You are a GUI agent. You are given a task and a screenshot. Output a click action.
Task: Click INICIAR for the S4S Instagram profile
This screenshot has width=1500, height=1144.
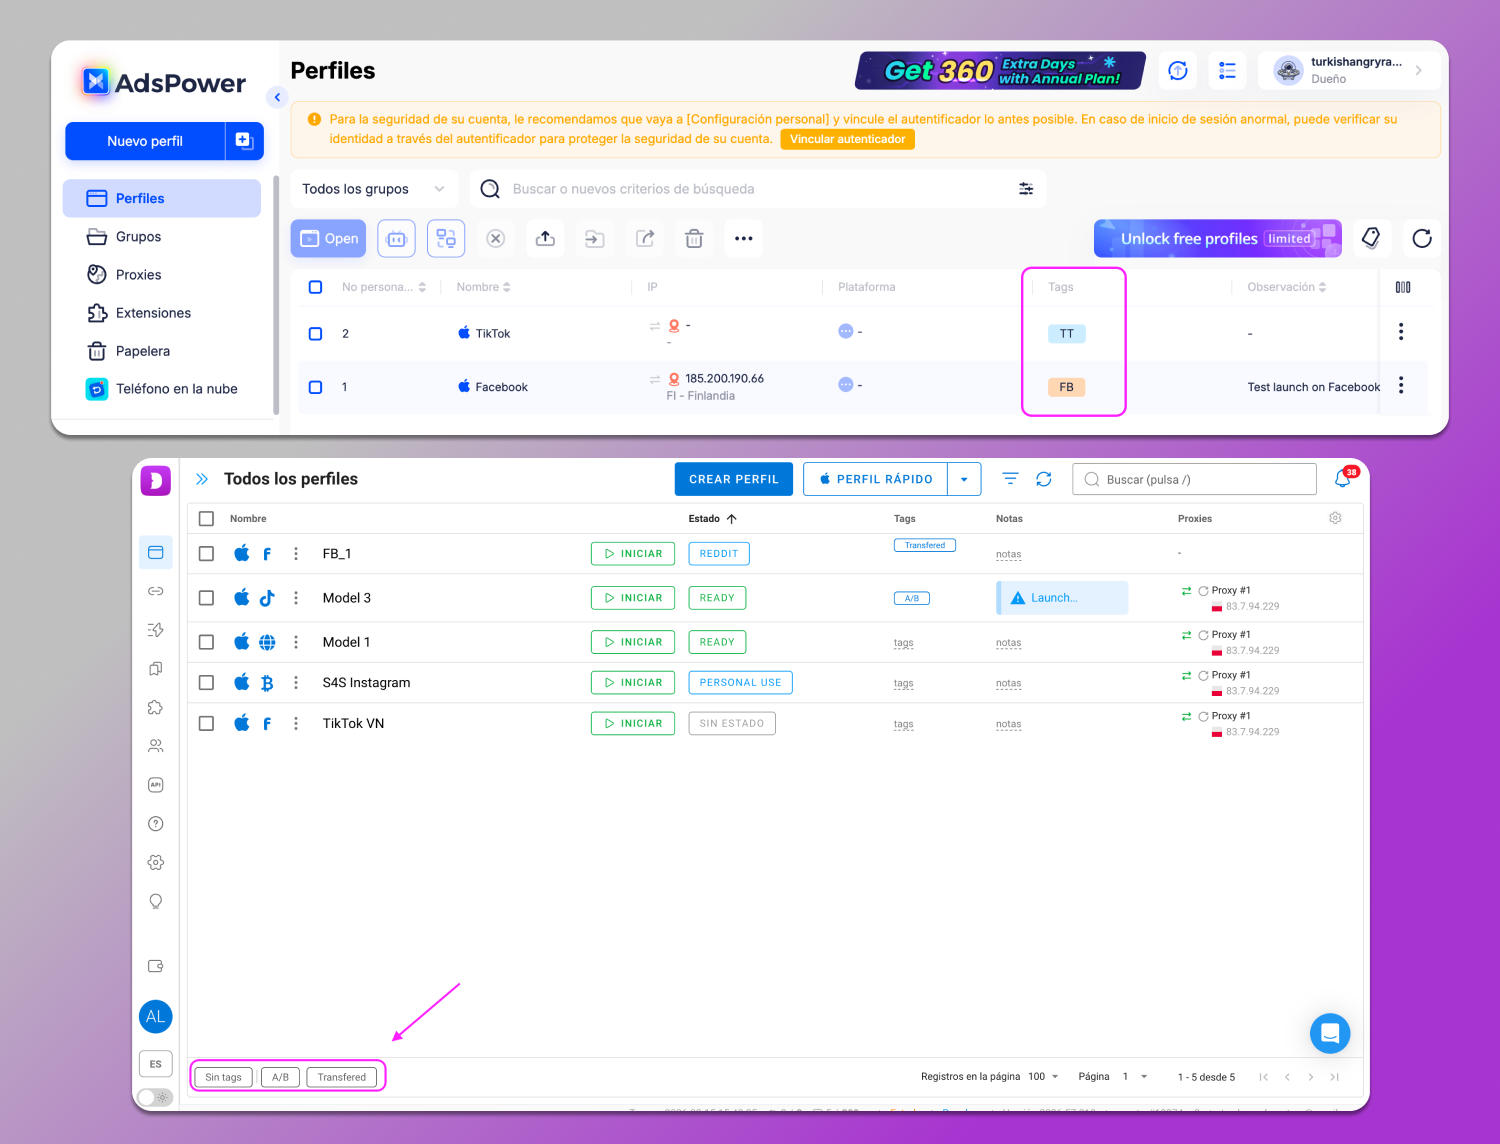tap(632, 683)
